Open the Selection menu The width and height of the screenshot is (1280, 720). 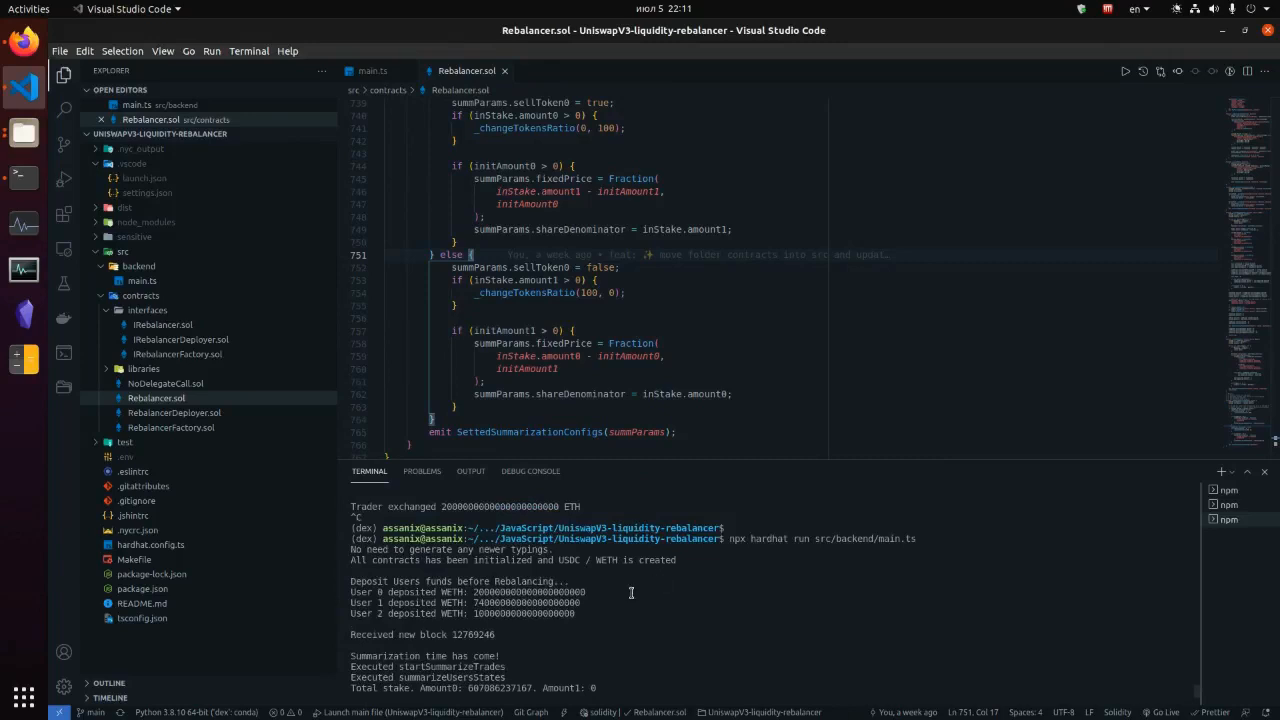pos(122,51)
